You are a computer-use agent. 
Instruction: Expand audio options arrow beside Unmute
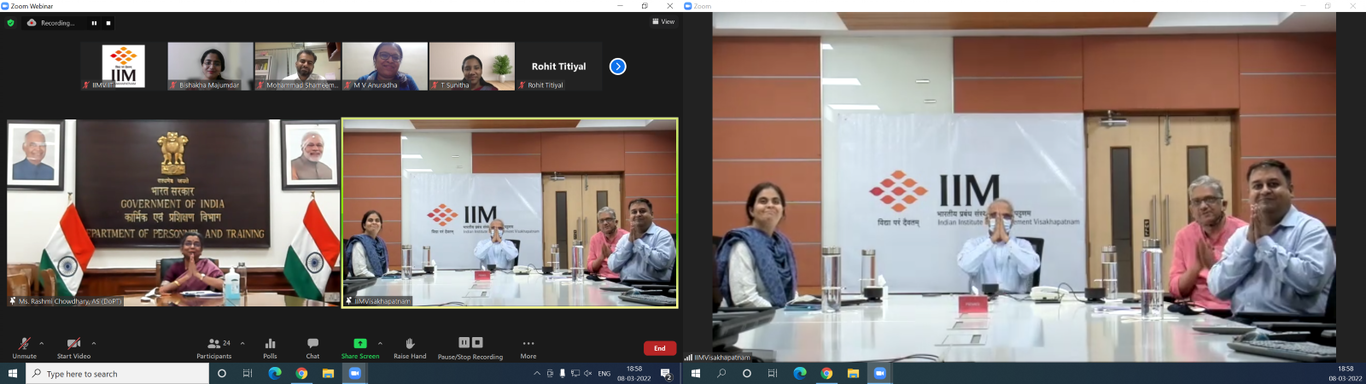(41, 343)
